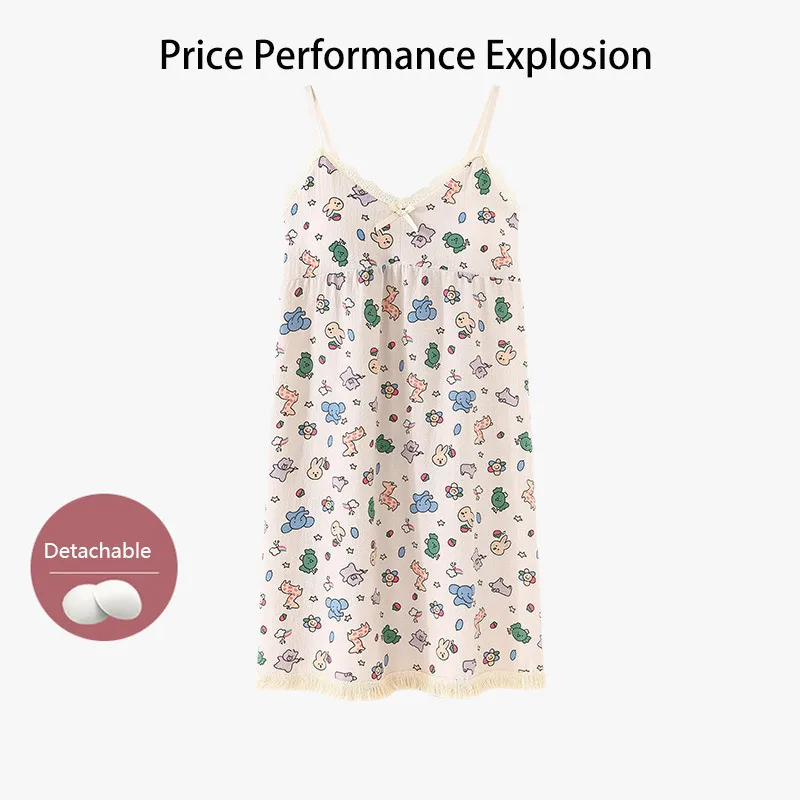
Task: Click the pink circular Detachable badge
Action: coord(104,567)
